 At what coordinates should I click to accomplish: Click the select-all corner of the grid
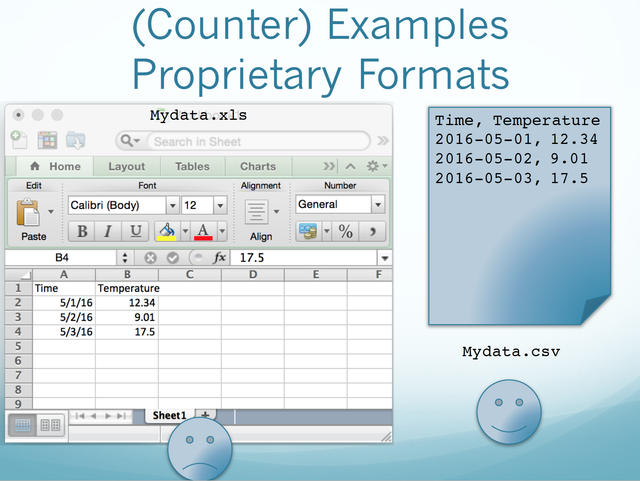19,274
